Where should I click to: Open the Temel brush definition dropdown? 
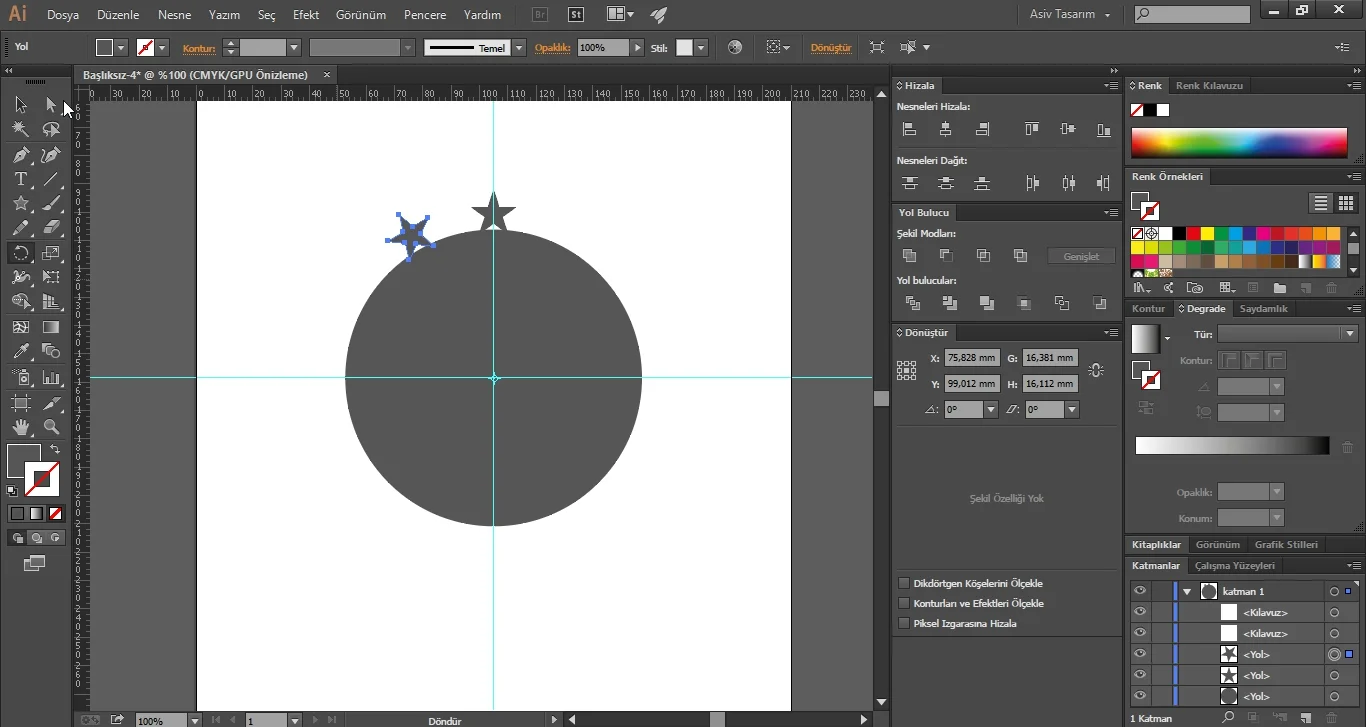click(x=519, y=48)
